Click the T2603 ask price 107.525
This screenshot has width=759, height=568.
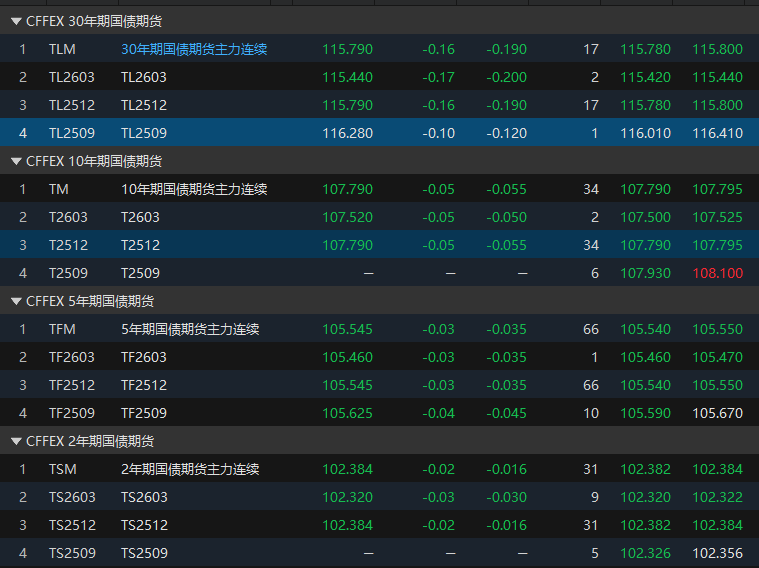717,217
